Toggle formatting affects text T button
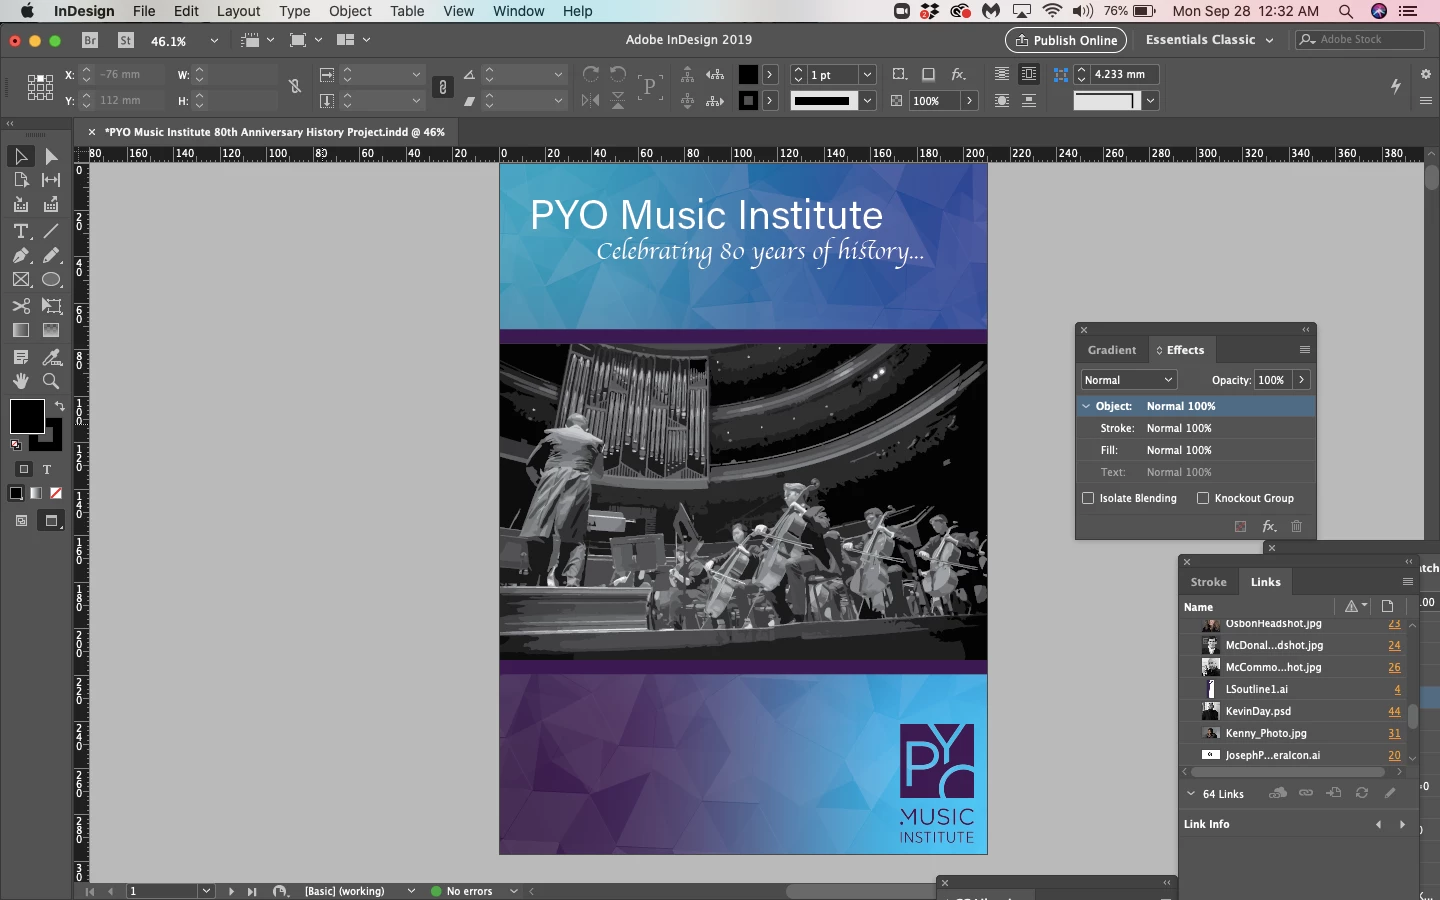This screenshot has width=1440, height=900. click(47, 469)
